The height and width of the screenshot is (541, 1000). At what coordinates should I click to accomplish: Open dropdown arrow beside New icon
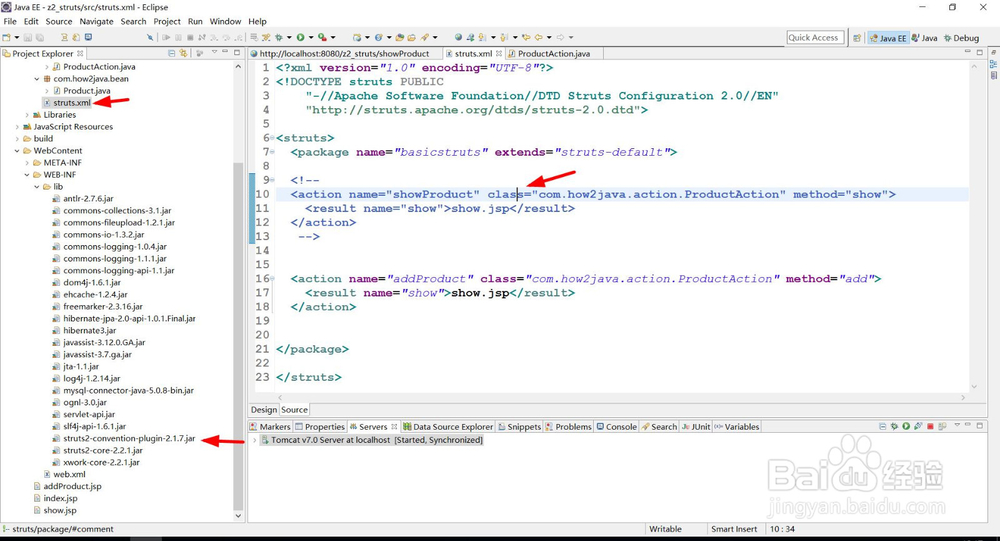point(17,37)
